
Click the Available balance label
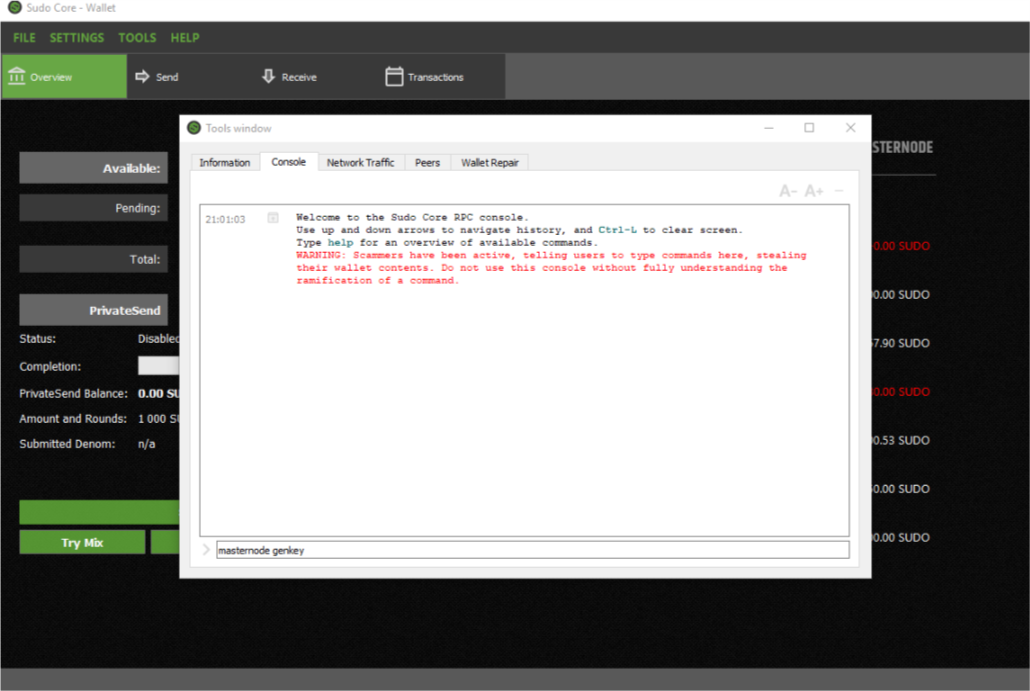tap(94, 168)
